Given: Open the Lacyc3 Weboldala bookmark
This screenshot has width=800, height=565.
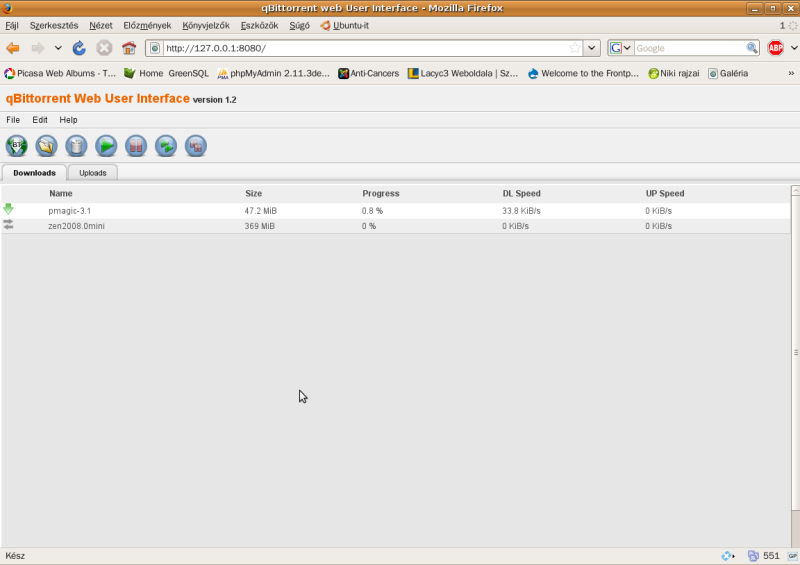Looking at the screenshot, I should (463, 73).
